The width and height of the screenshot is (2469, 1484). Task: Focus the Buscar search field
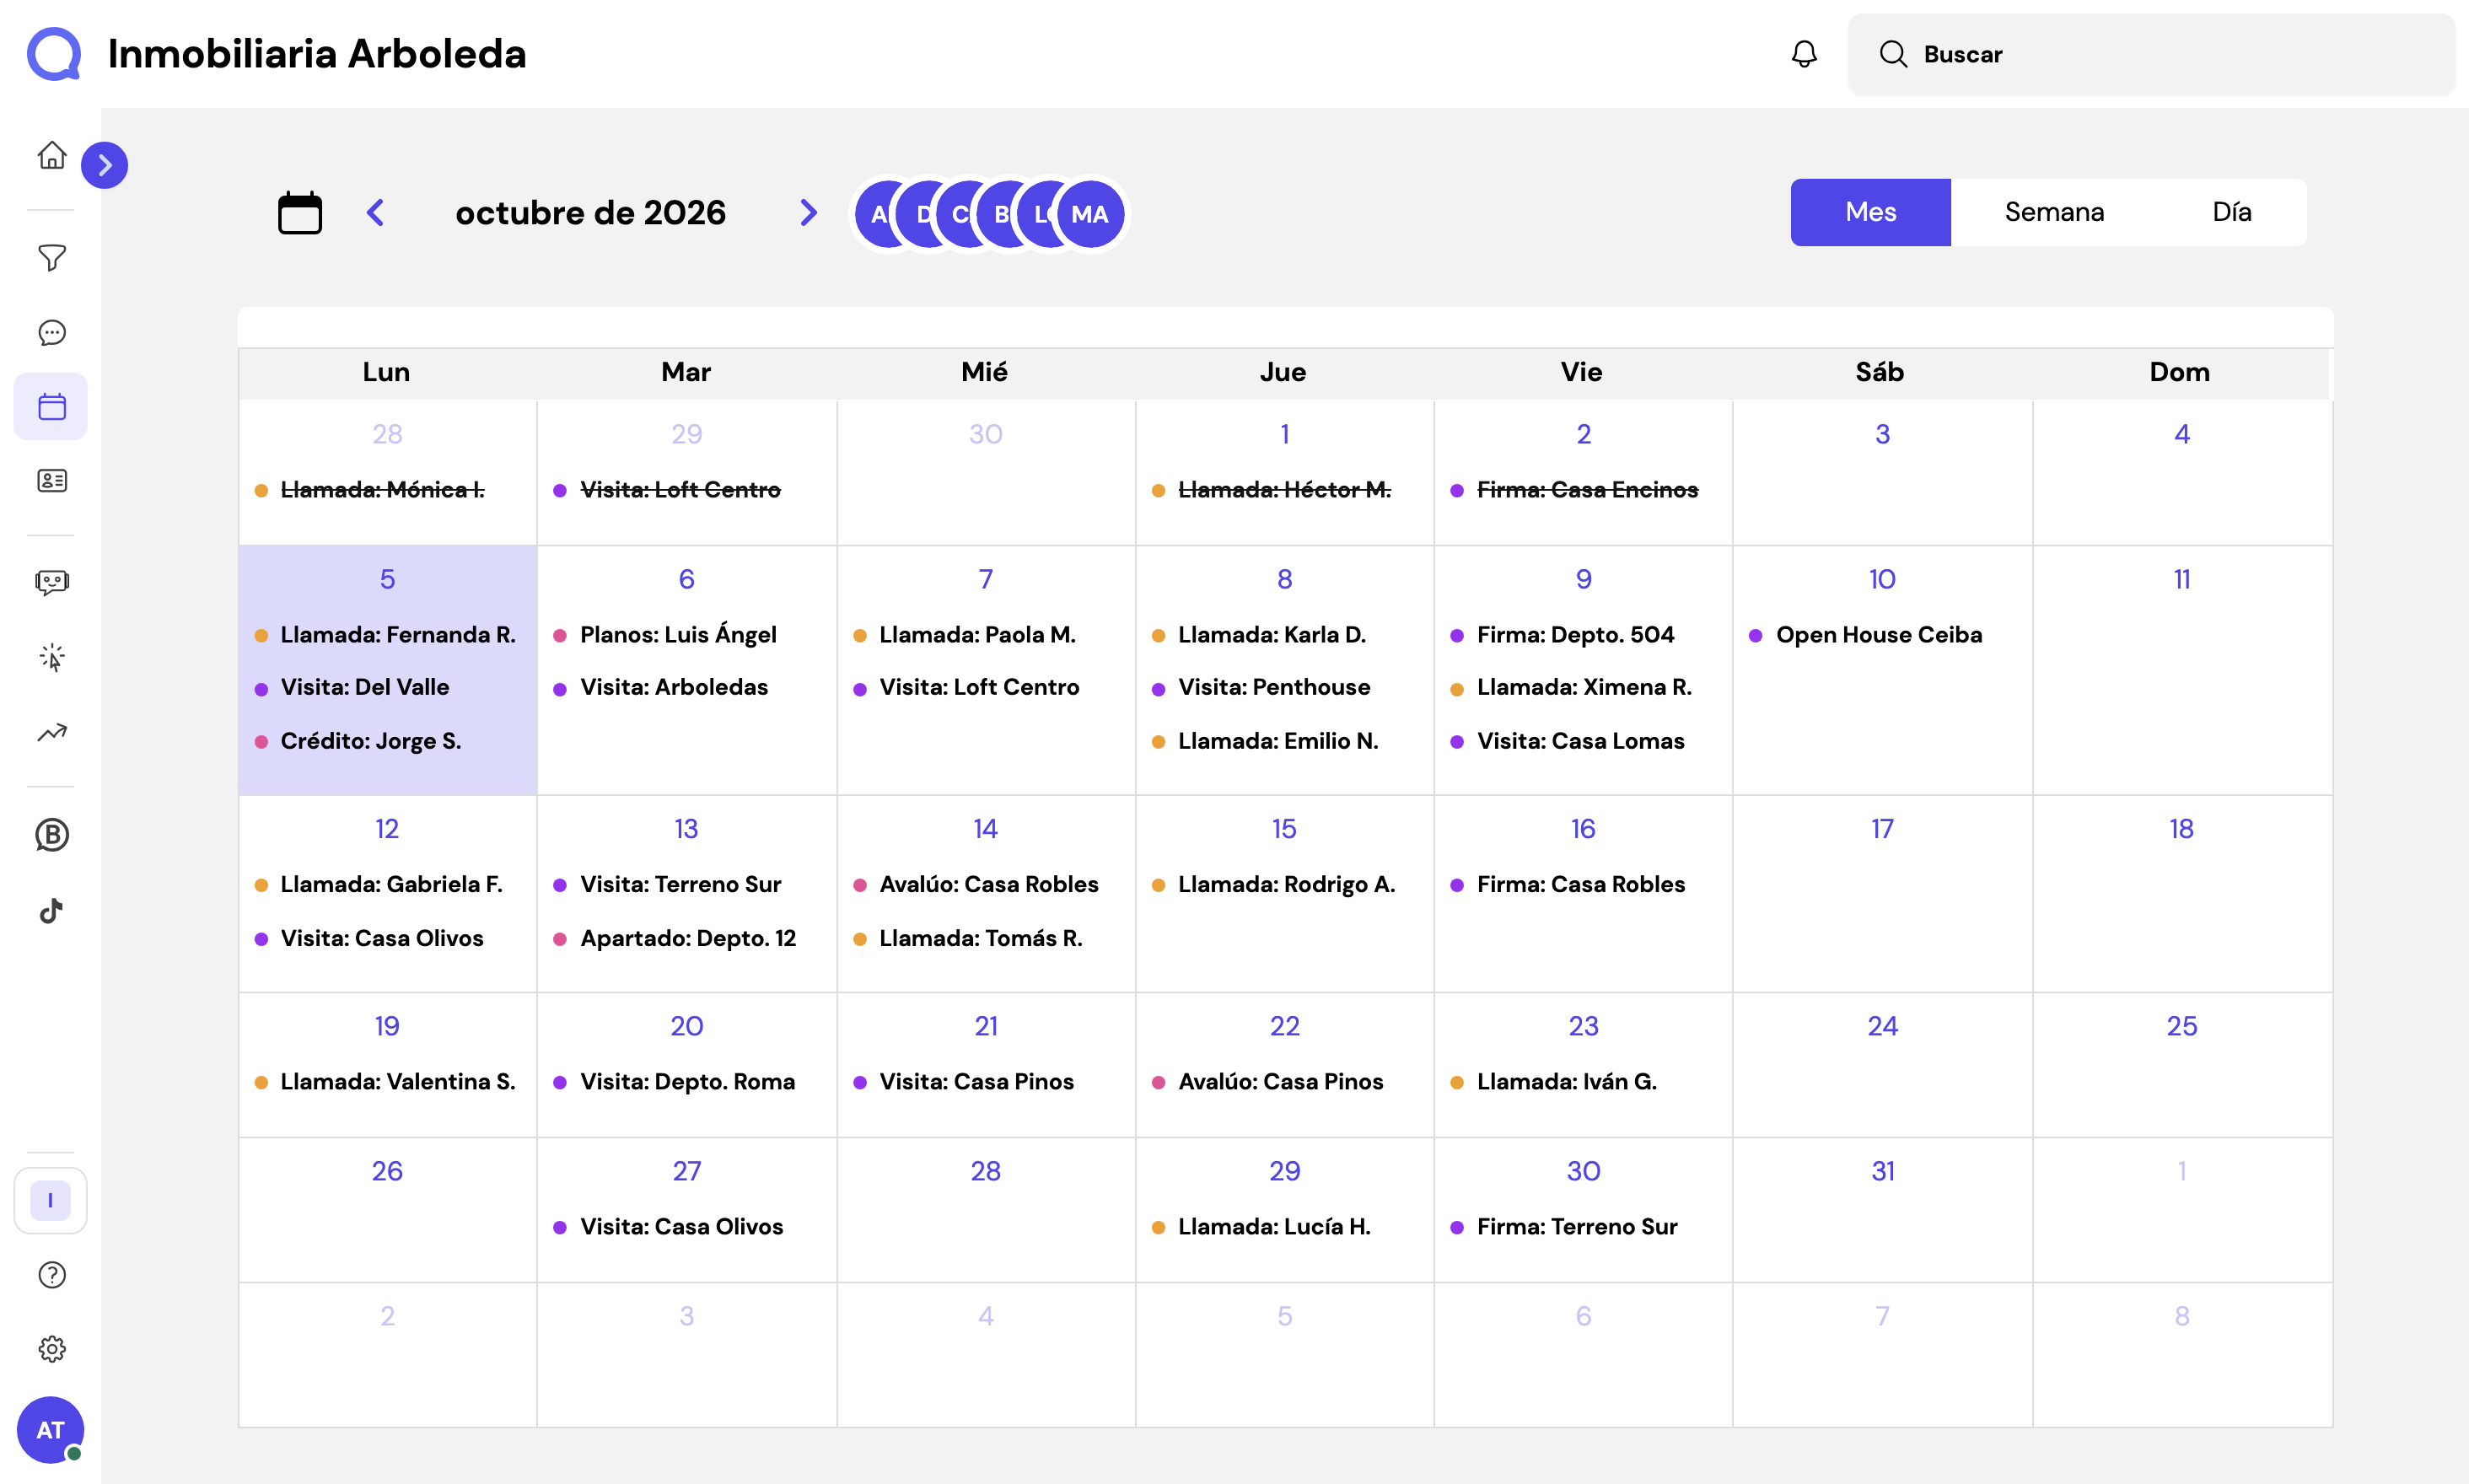(2151, 54)
